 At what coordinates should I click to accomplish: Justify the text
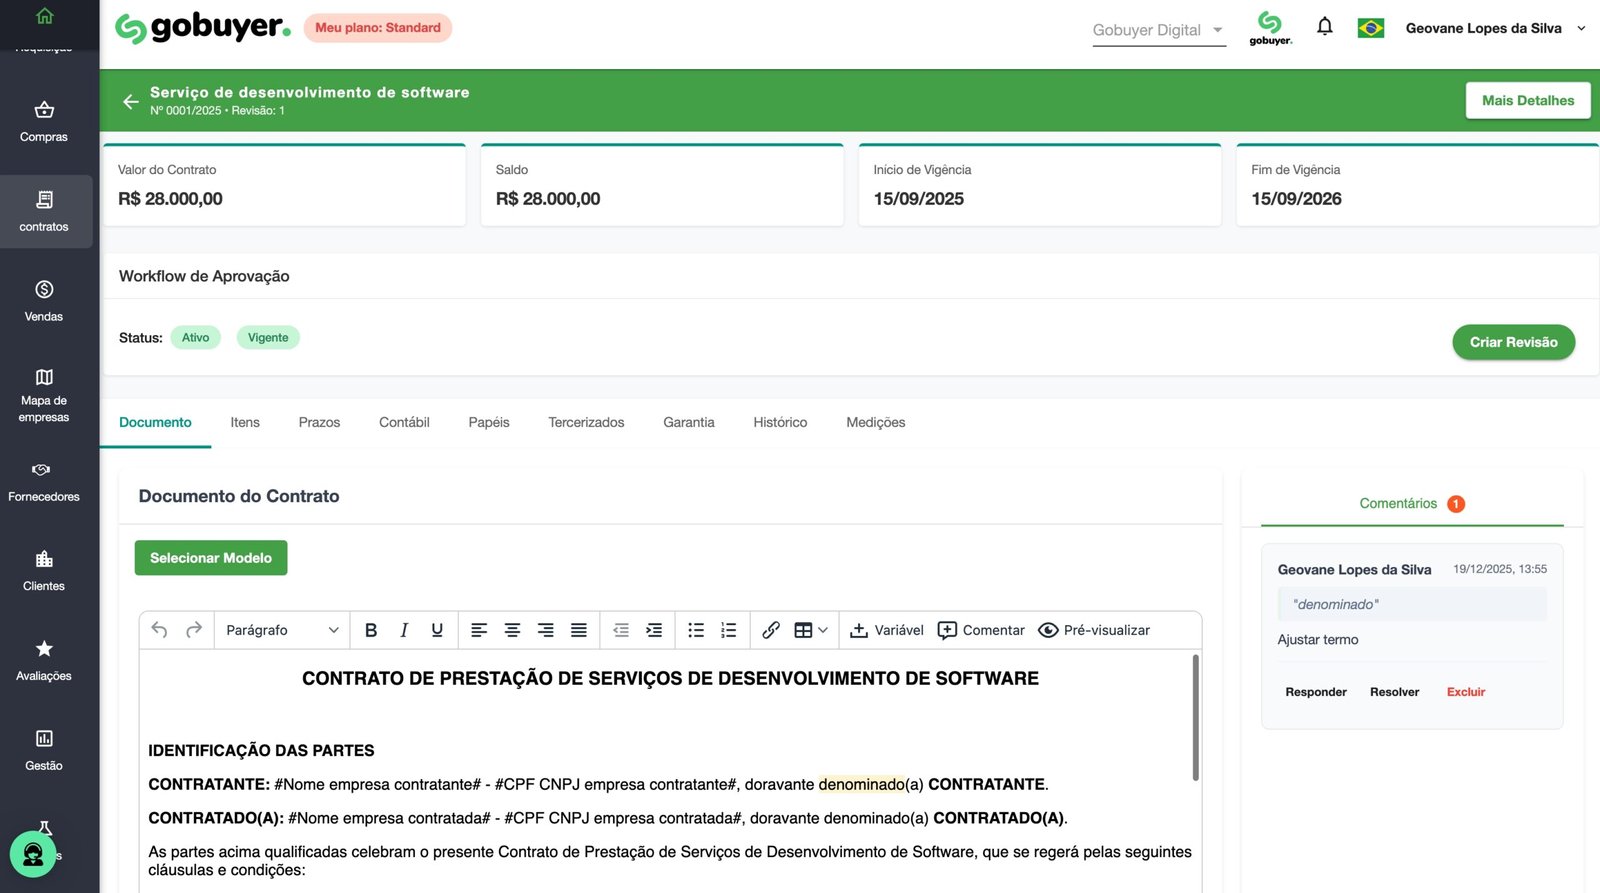pyautogui.click(x=579, y=630)
